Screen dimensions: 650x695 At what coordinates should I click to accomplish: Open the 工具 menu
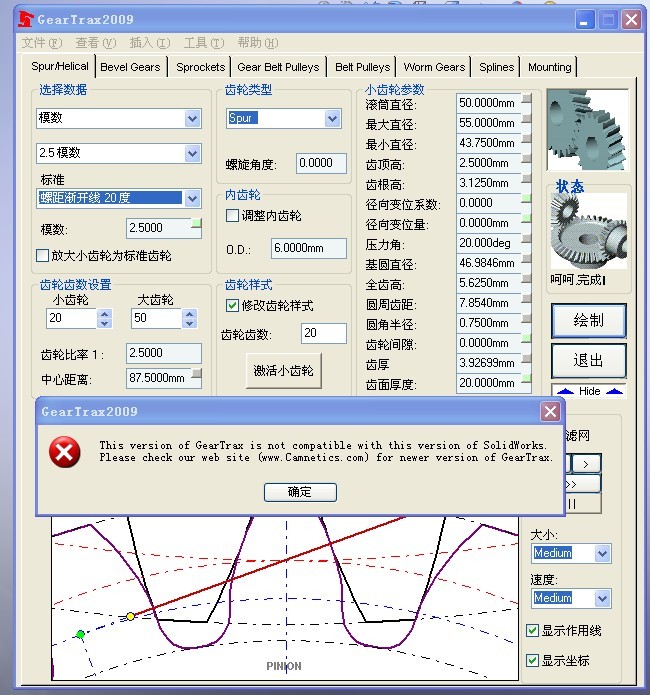coord(204,43)
